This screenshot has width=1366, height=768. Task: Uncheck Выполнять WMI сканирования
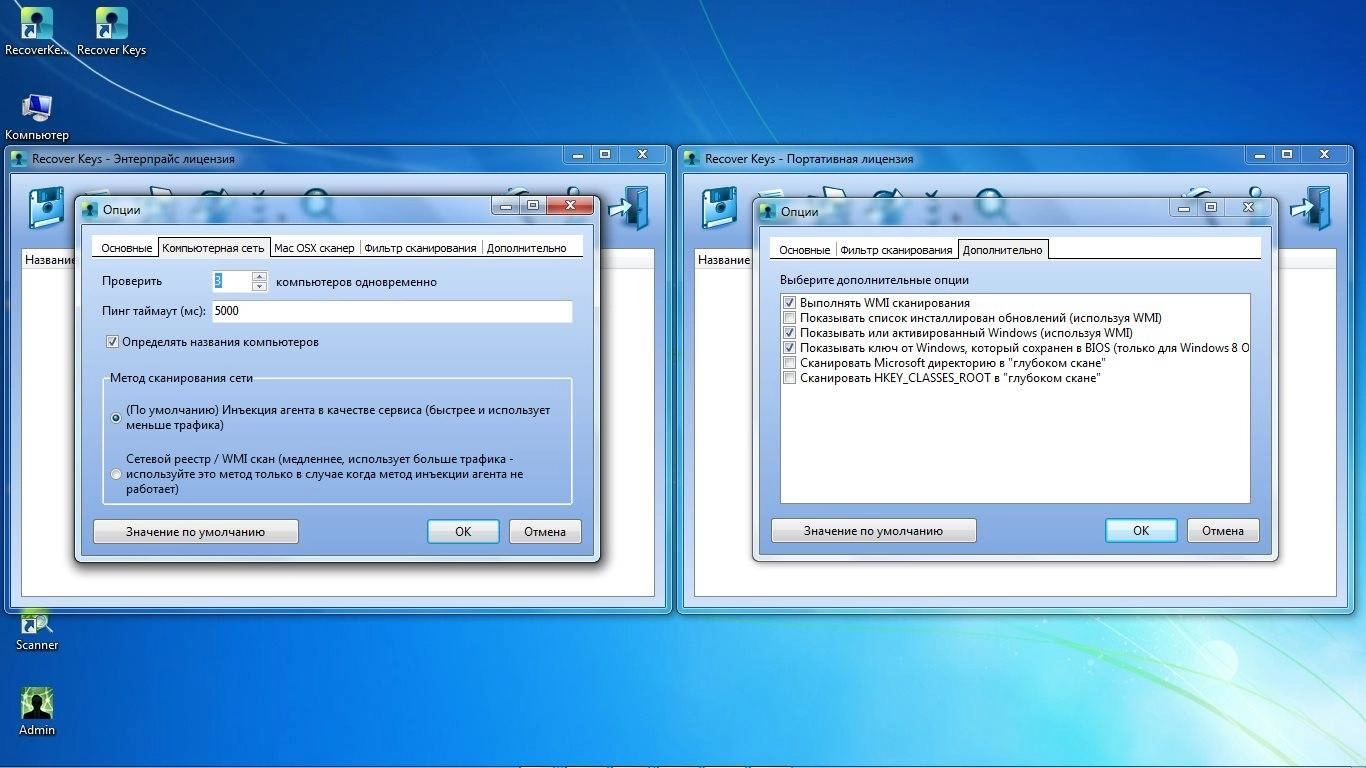pyautogui.click(x=790, y=303)
